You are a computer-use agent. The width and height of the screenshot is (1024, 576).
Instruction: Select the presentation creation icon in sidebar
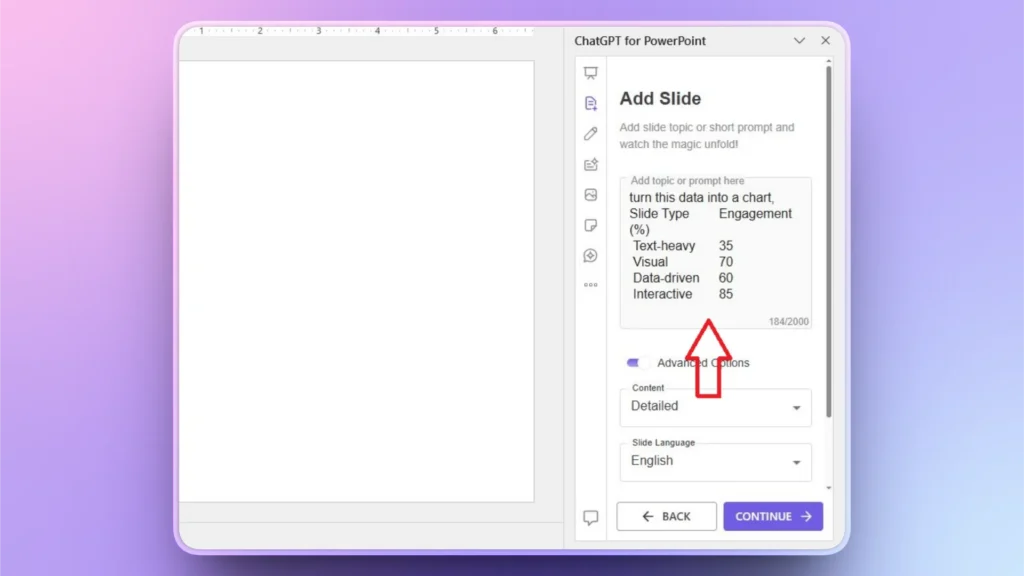590,71
